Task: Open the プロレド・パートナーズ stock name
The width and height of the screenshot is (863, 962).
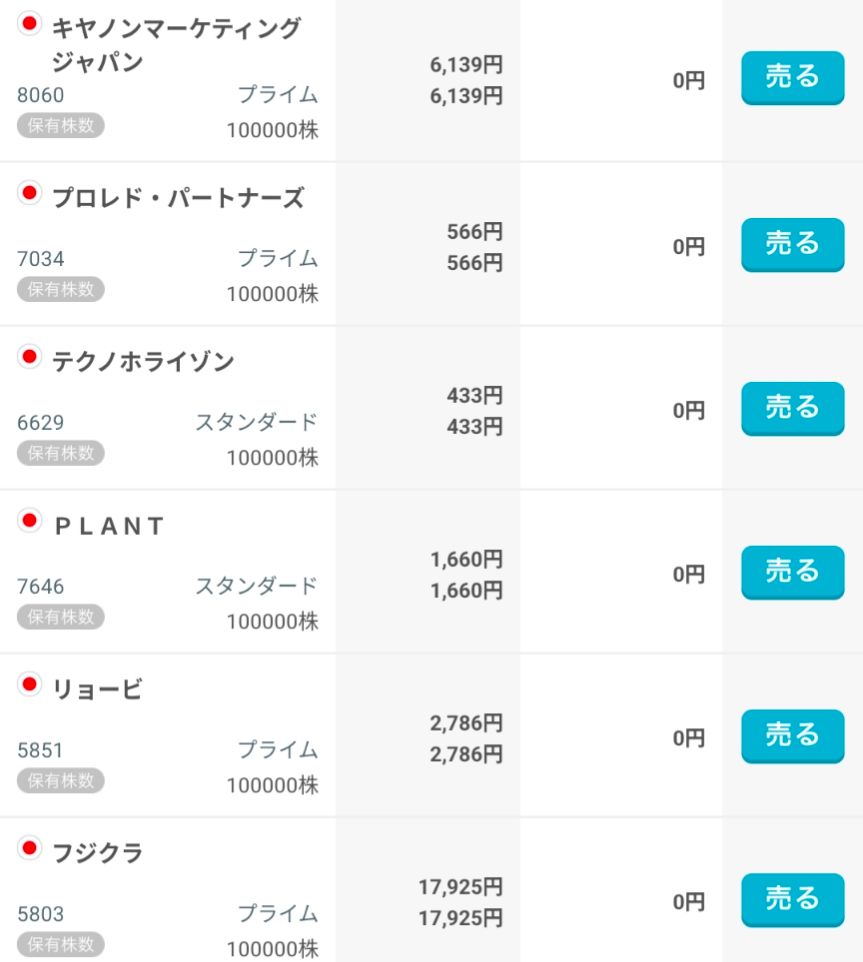Action: tap(177, 198)
